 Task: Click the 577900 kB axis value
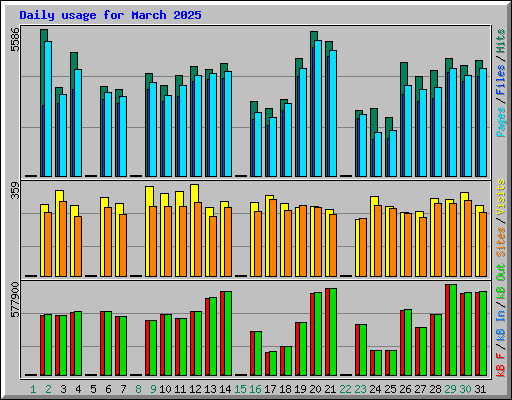point(15,300)
